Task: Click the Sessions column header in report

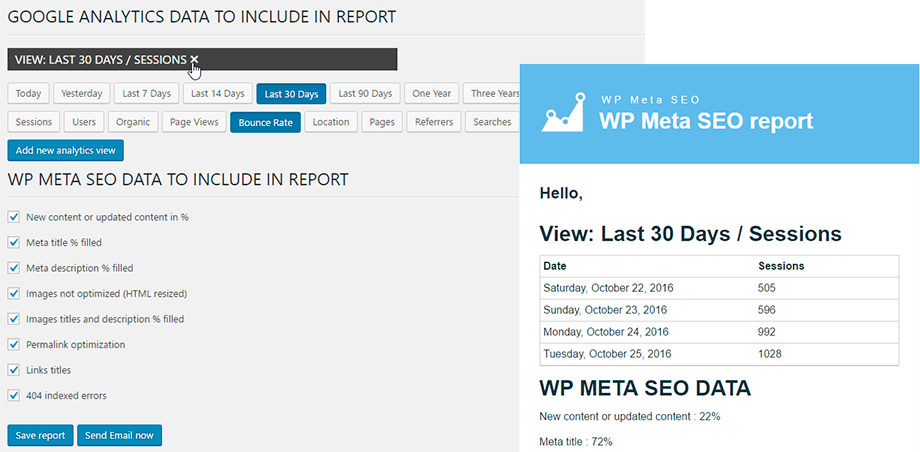Action: tap(781, 266)
